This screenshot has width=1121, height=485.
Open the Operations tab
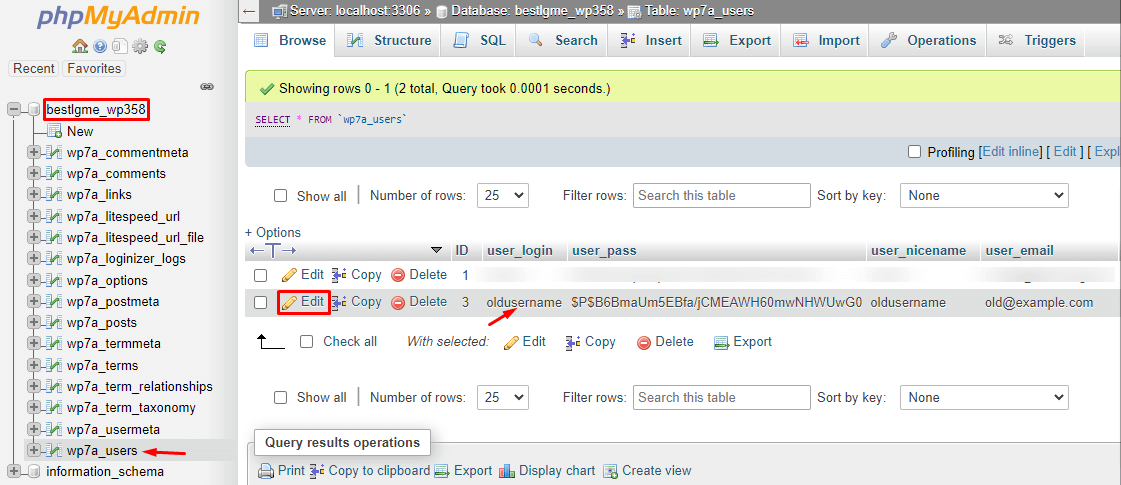pos(928,41)
